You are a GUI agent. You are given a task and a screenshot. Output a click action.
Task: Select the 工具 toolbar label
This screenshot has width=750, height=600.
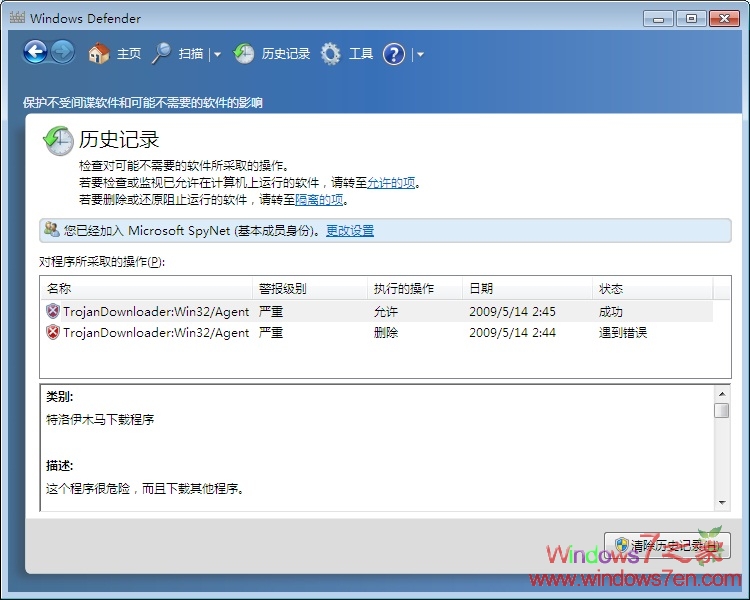click(361, 54)
